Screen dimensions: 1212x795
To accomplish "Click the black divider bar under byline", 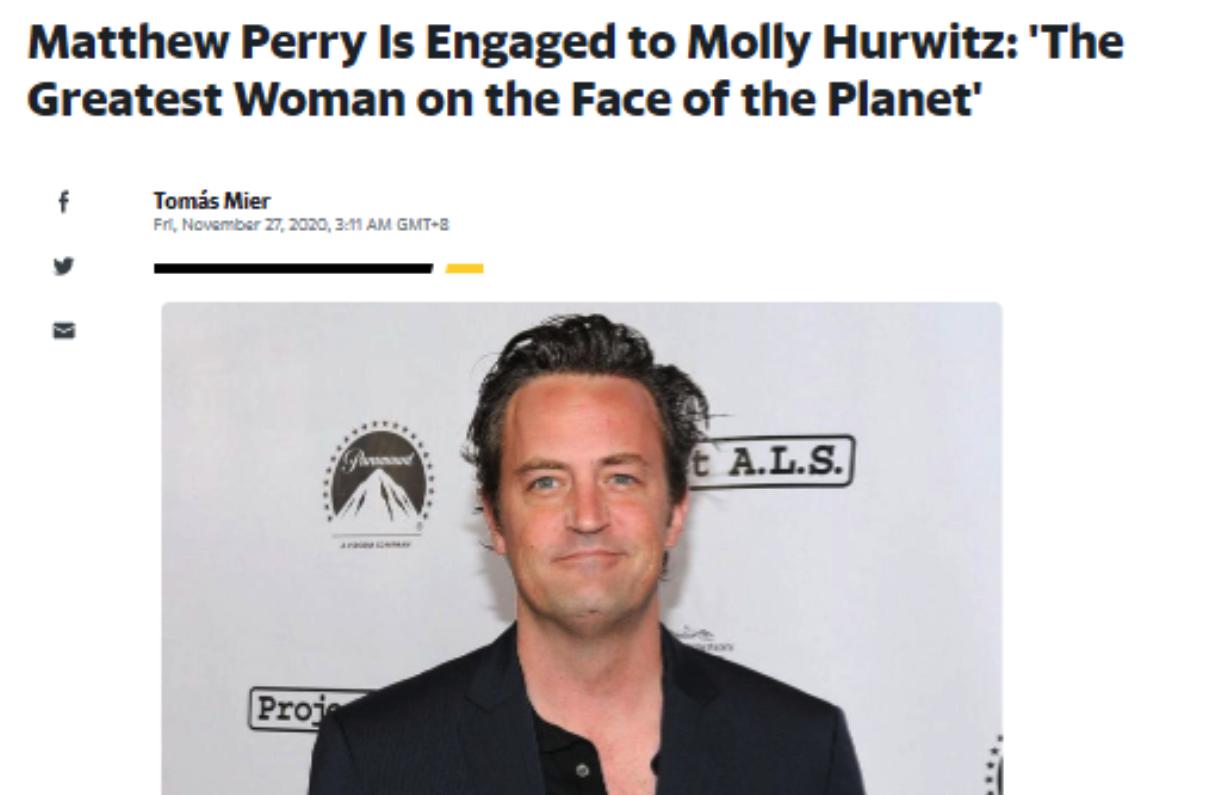I will 293,268.
